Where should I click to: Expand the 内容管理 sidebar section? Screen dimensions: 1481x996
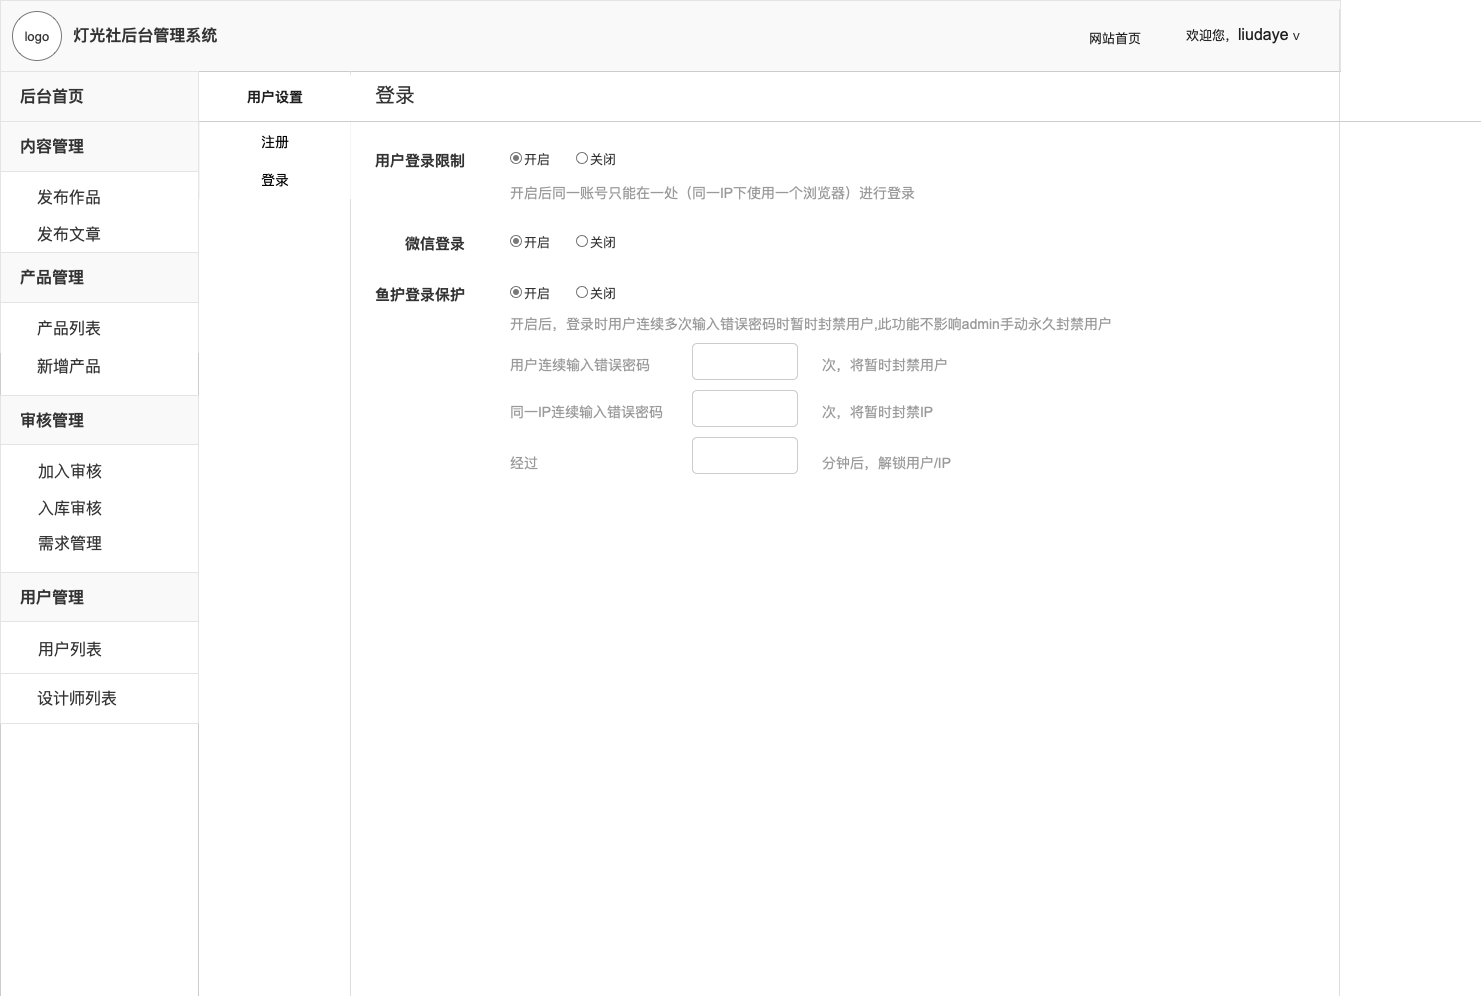point(52,146)
